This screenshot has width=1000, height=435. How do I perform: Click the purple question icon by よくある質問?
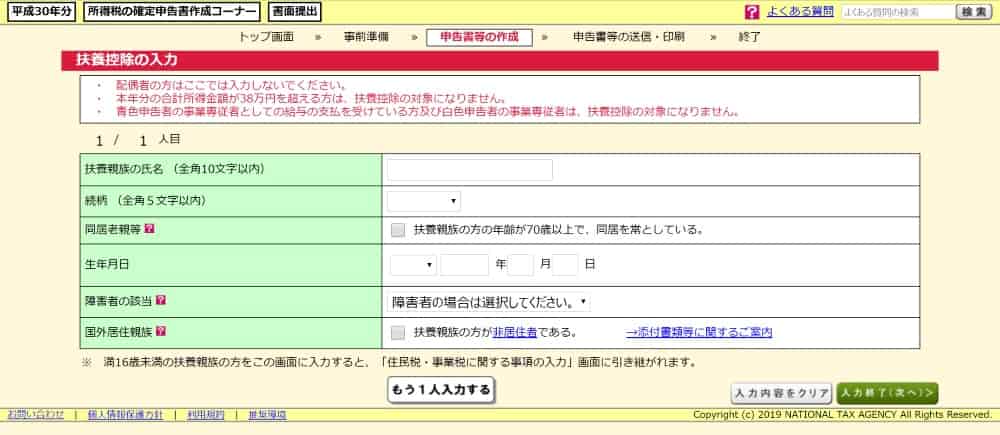752,13
